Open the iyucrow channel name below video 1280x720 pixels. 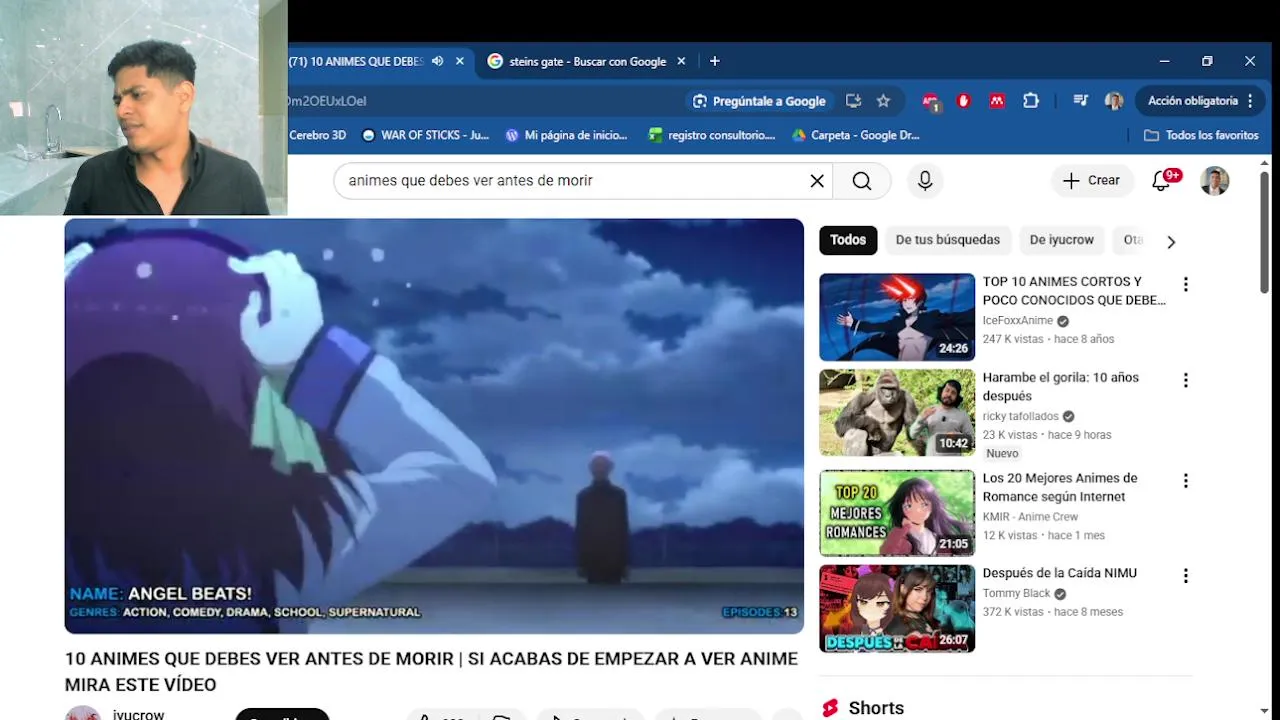pos(138,714)
